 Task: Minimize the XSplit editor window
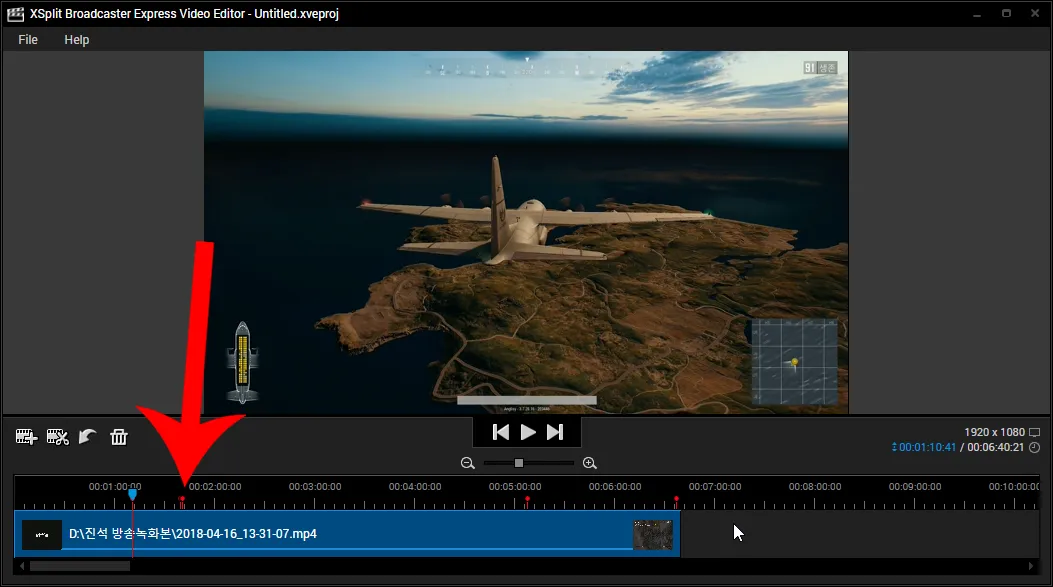[977, 13]
